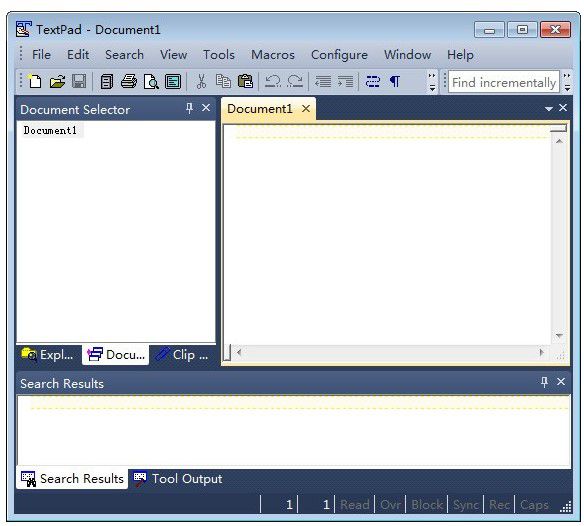Image resolution: width=584 pixels, height=526 pixels.
Task: Click the Redo arrow icon
Action: 295,81
